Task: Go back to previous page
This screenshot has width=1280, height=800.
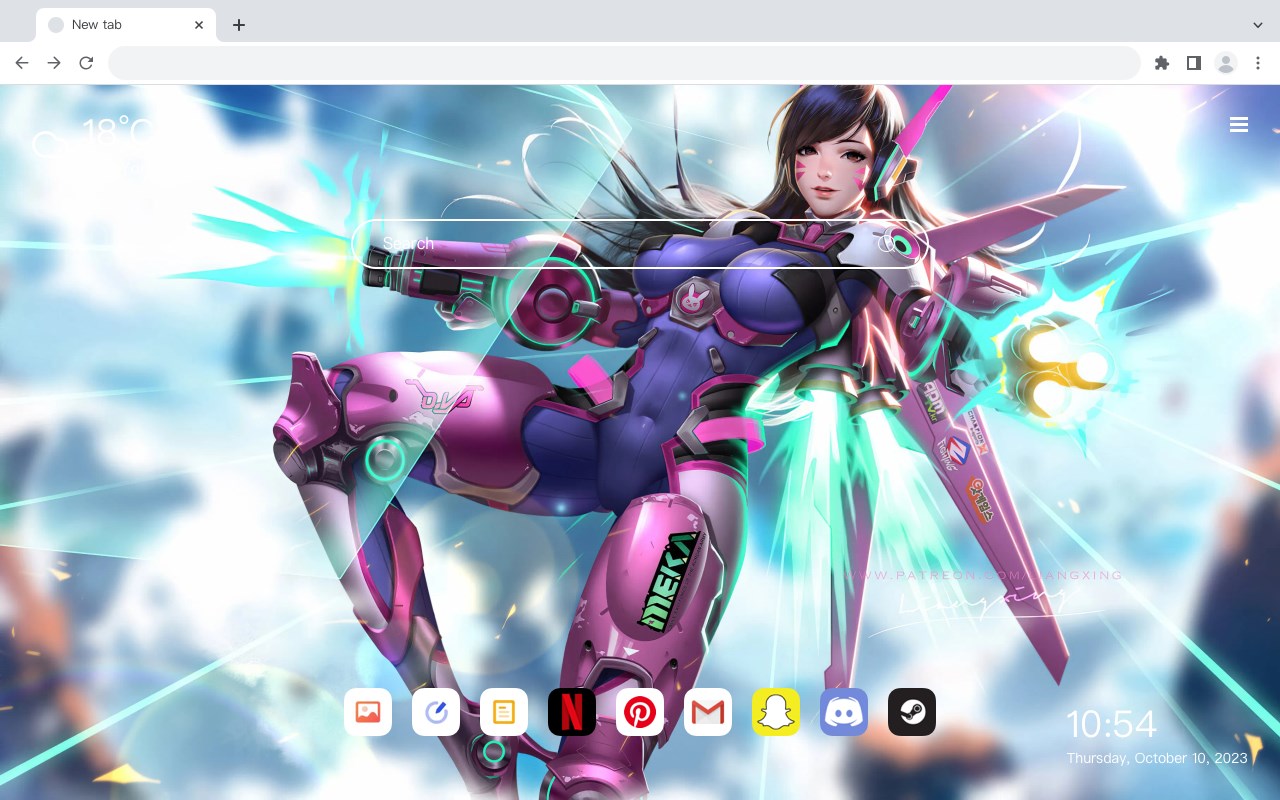Action: pyautogui.click(x=22, y=63)
